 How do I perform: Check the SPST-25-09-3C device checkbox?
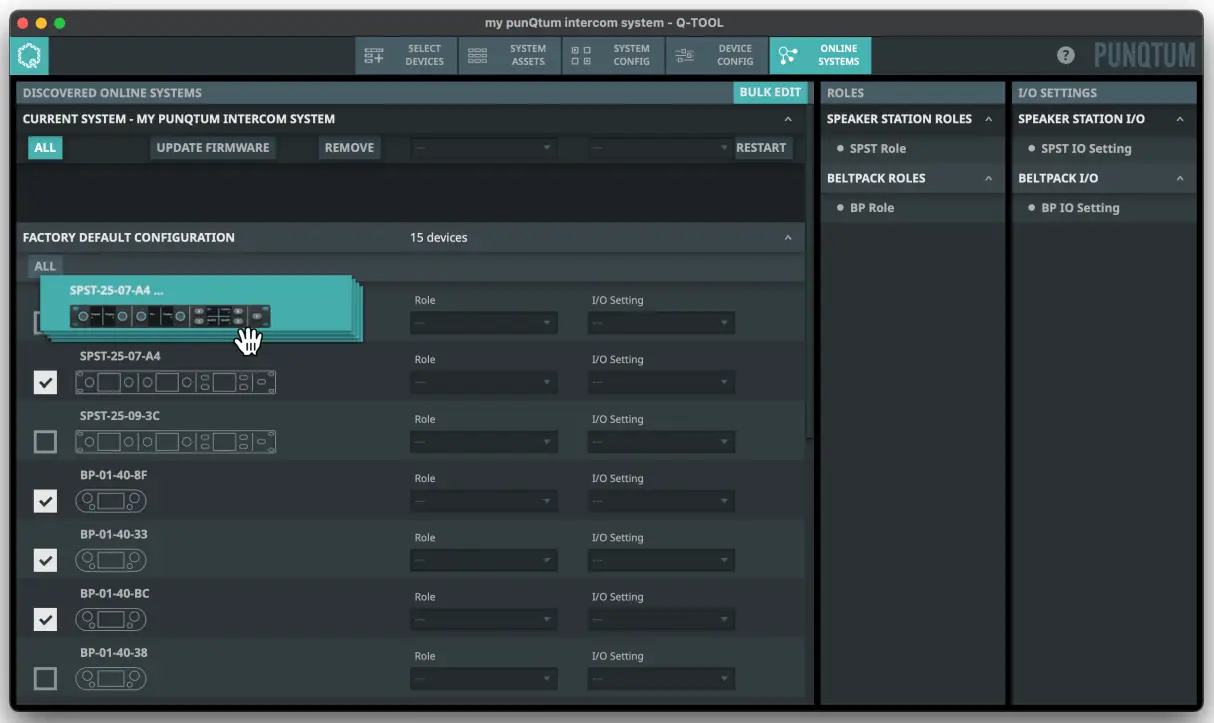(45, 442)
